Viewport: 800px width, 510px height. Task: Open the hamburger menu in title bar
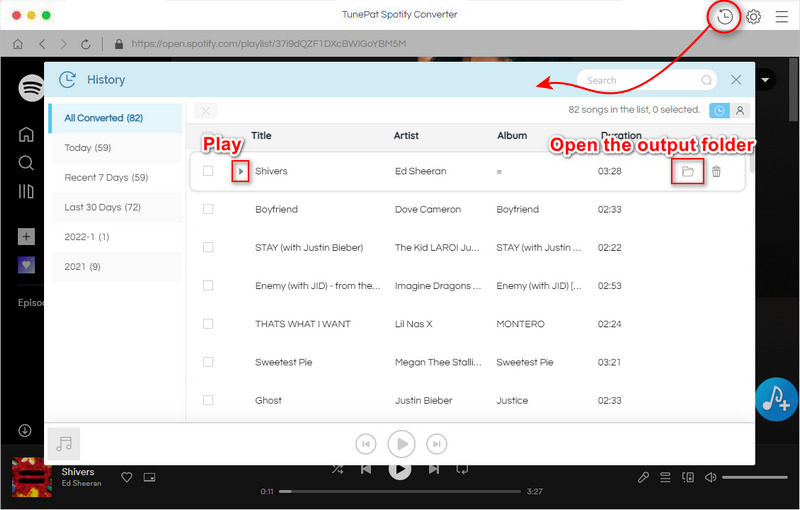782,17
